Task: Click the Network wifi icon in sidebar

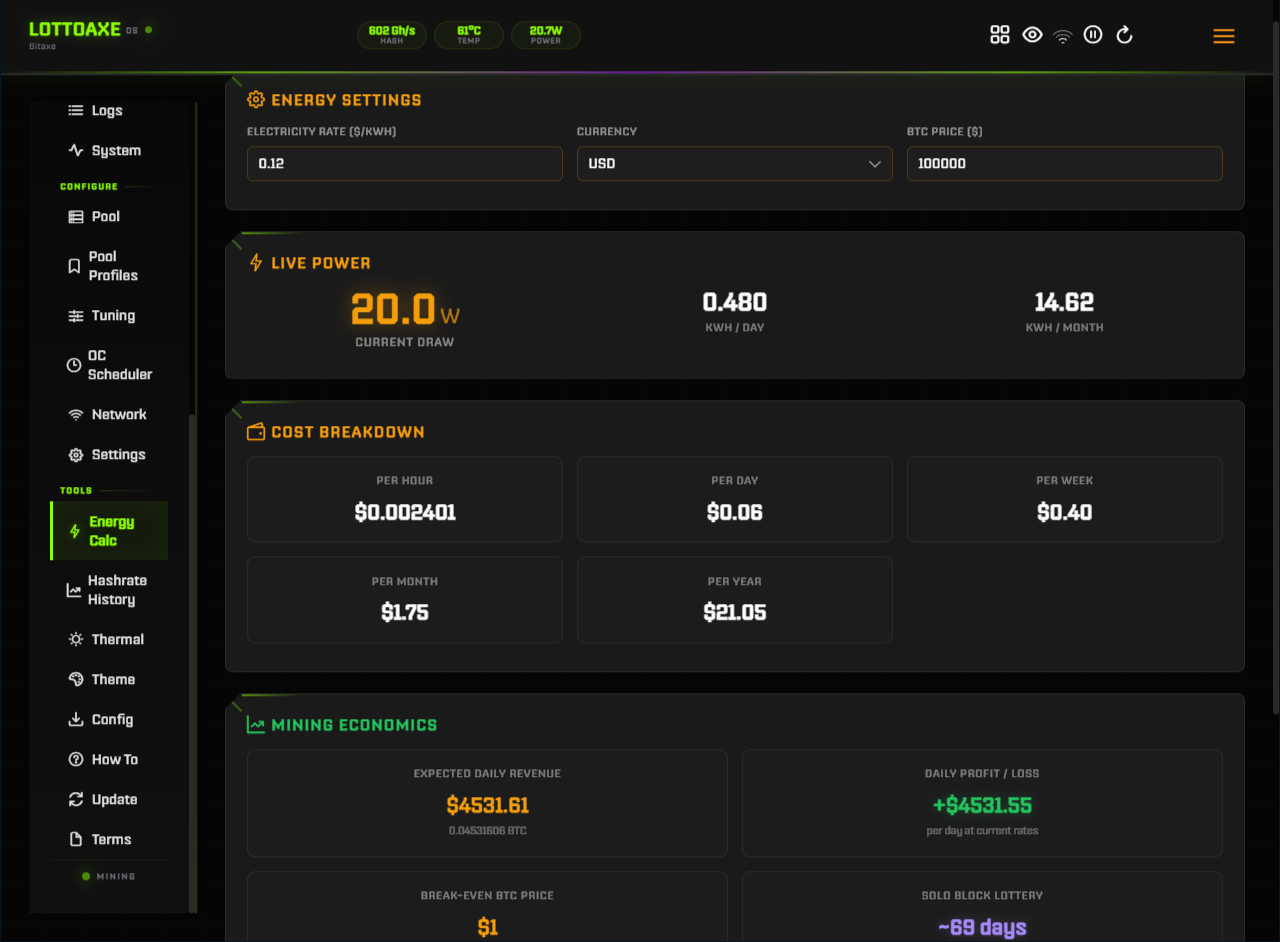Action: [x=75, y=415]
